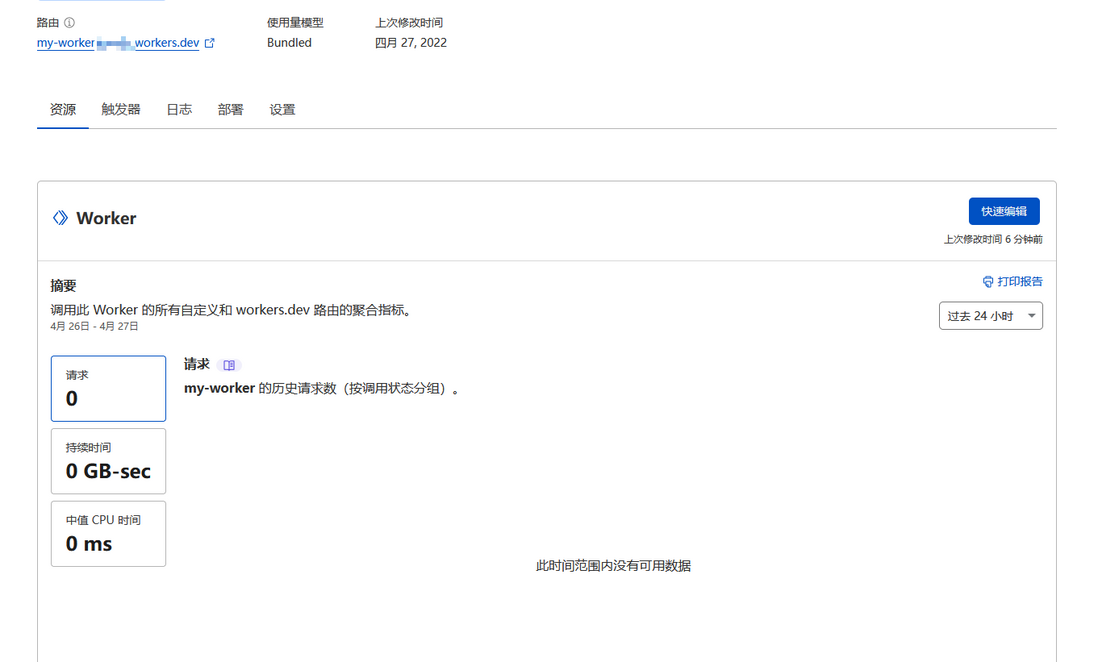Select the 持续时间 GB-sec metric card
This screenshot has width=1098, height=662.
pyautogui.click(x=108, y=461)
